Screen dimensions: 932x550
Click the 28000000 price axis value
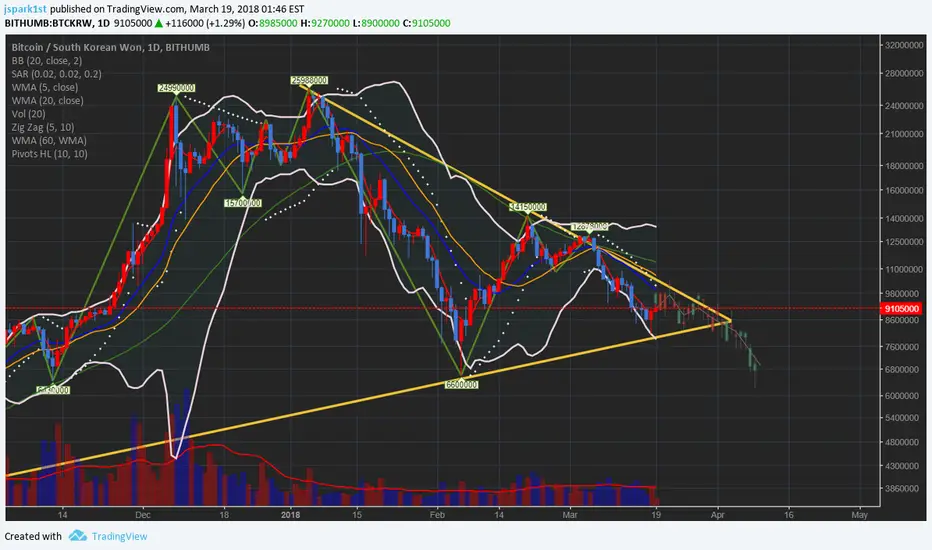tap(903, 74)
